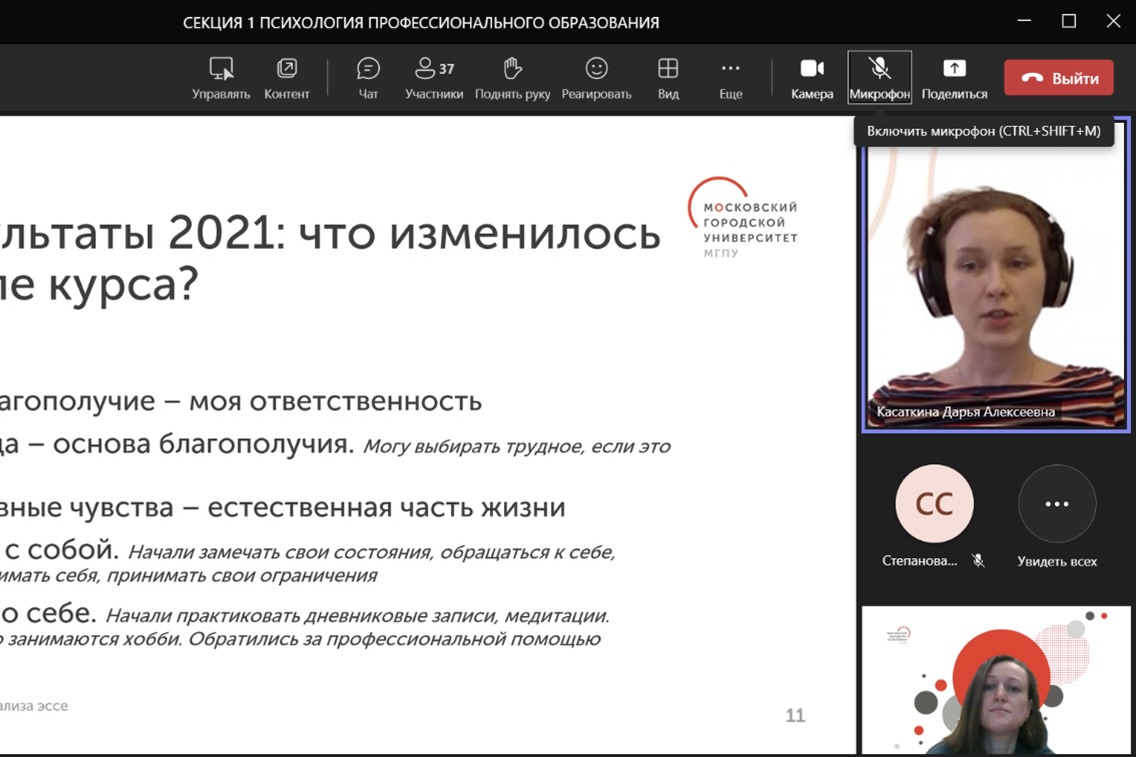Click the muted microphone icon beside Степанова

click(978, 561)
